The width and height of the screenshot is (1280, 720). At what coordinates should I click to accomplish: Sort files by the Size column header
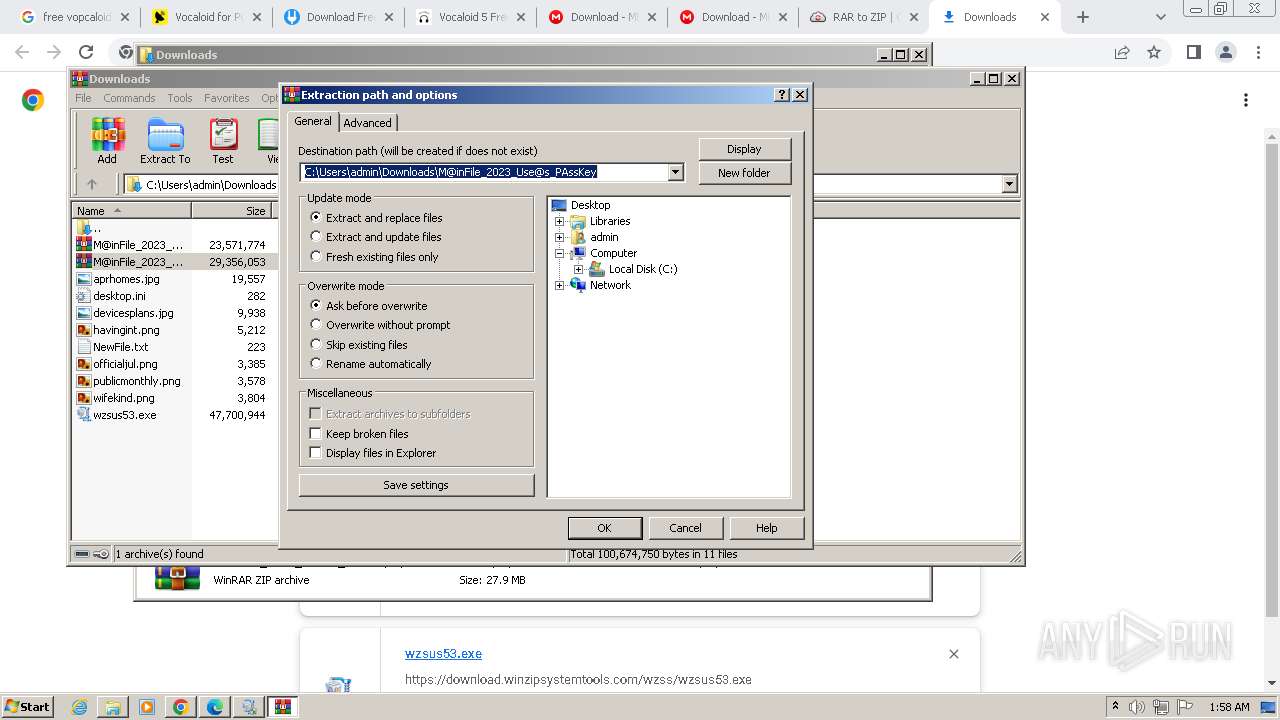pos(232,210)
